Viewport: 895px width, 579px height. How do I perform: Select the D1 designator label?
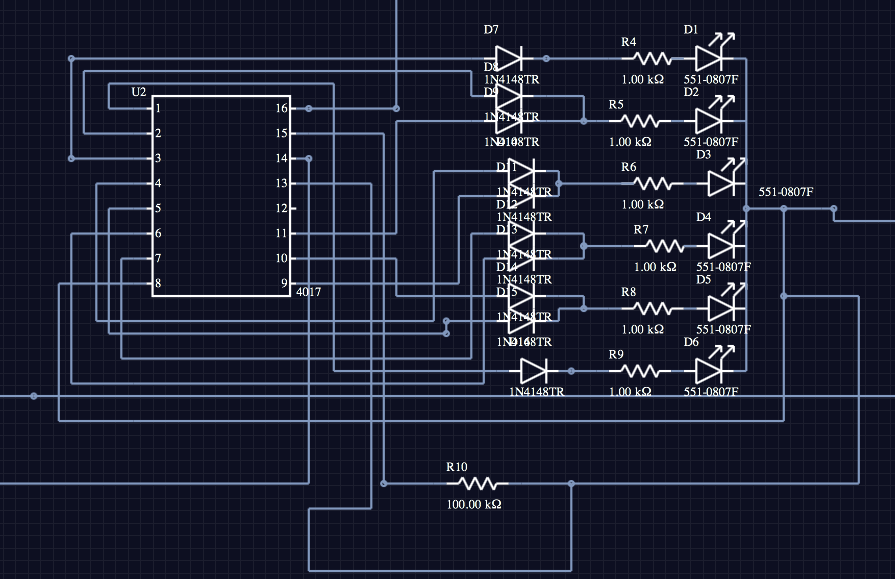[x=691, y=30]
